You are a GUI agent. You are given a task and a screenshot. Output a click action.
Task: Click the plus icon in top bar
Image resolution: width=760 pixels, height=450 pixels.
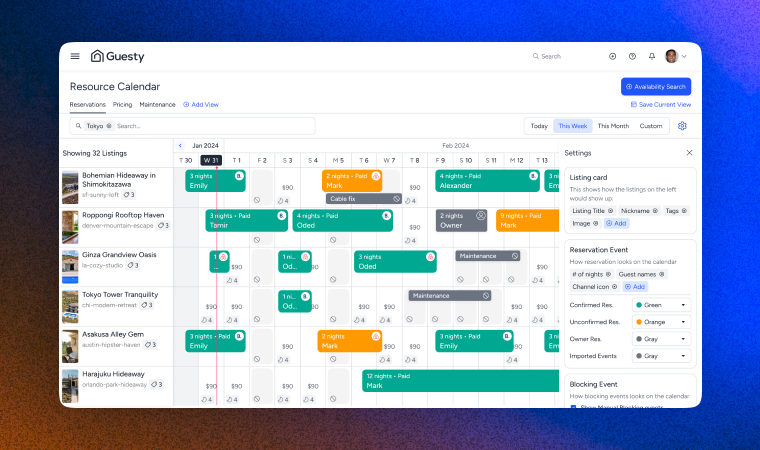pyautogui.click(x=612, y=56)
